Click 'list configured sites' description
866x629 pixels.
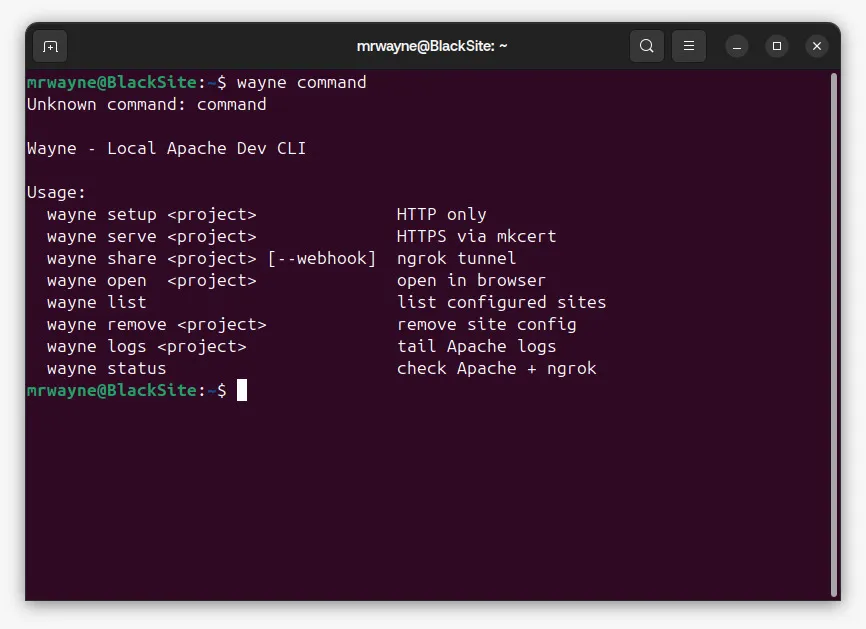click(501, 303)
